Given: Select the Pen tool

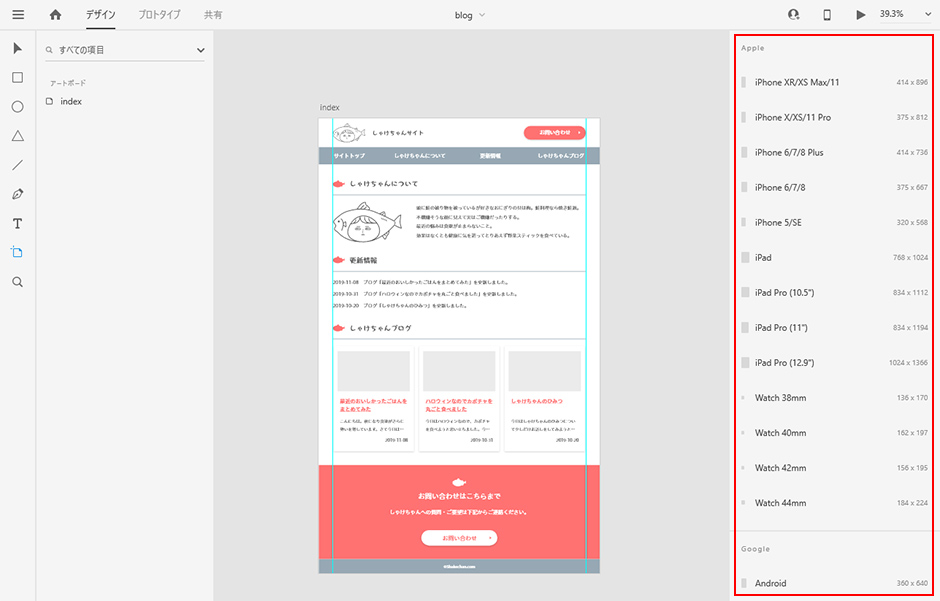Looking at the screenshot, I should (x=17, y=194).
